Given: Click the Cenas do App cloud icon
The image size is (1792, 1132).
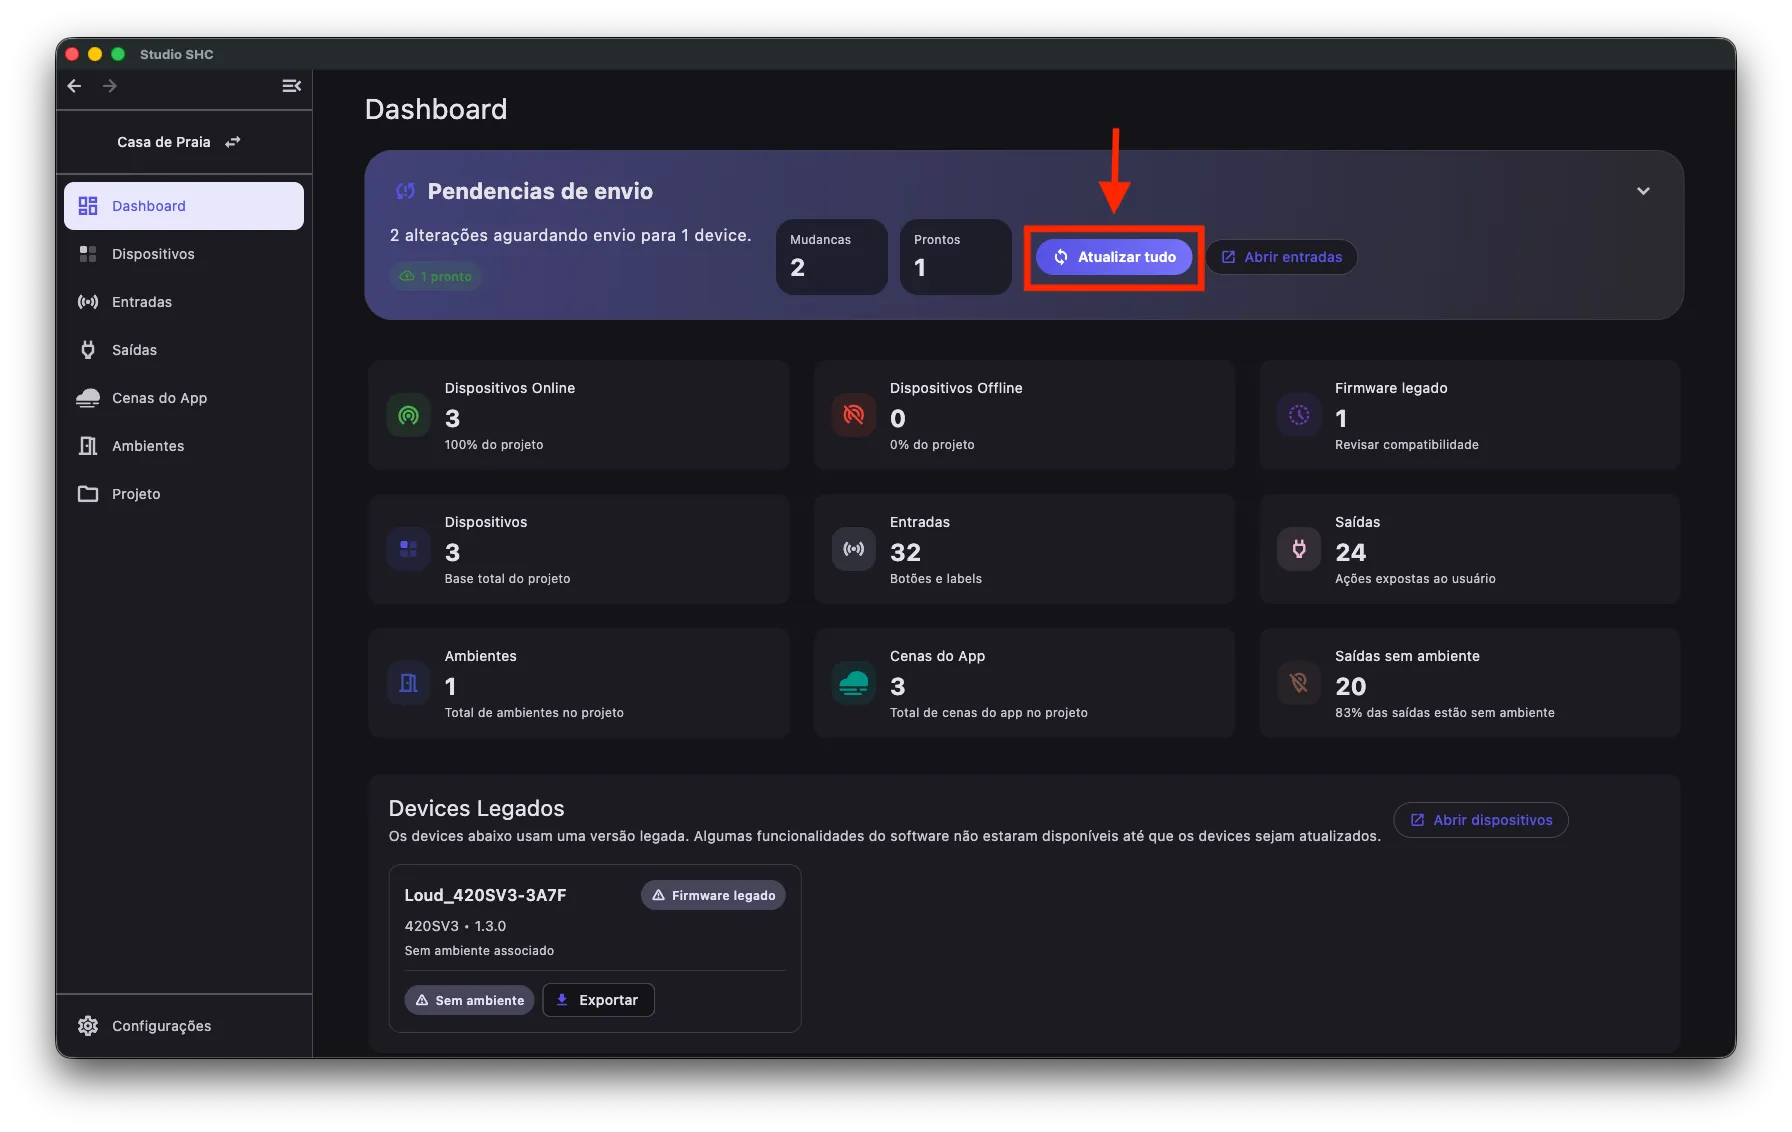Looking at the screenshot, I should coord(853,683).
